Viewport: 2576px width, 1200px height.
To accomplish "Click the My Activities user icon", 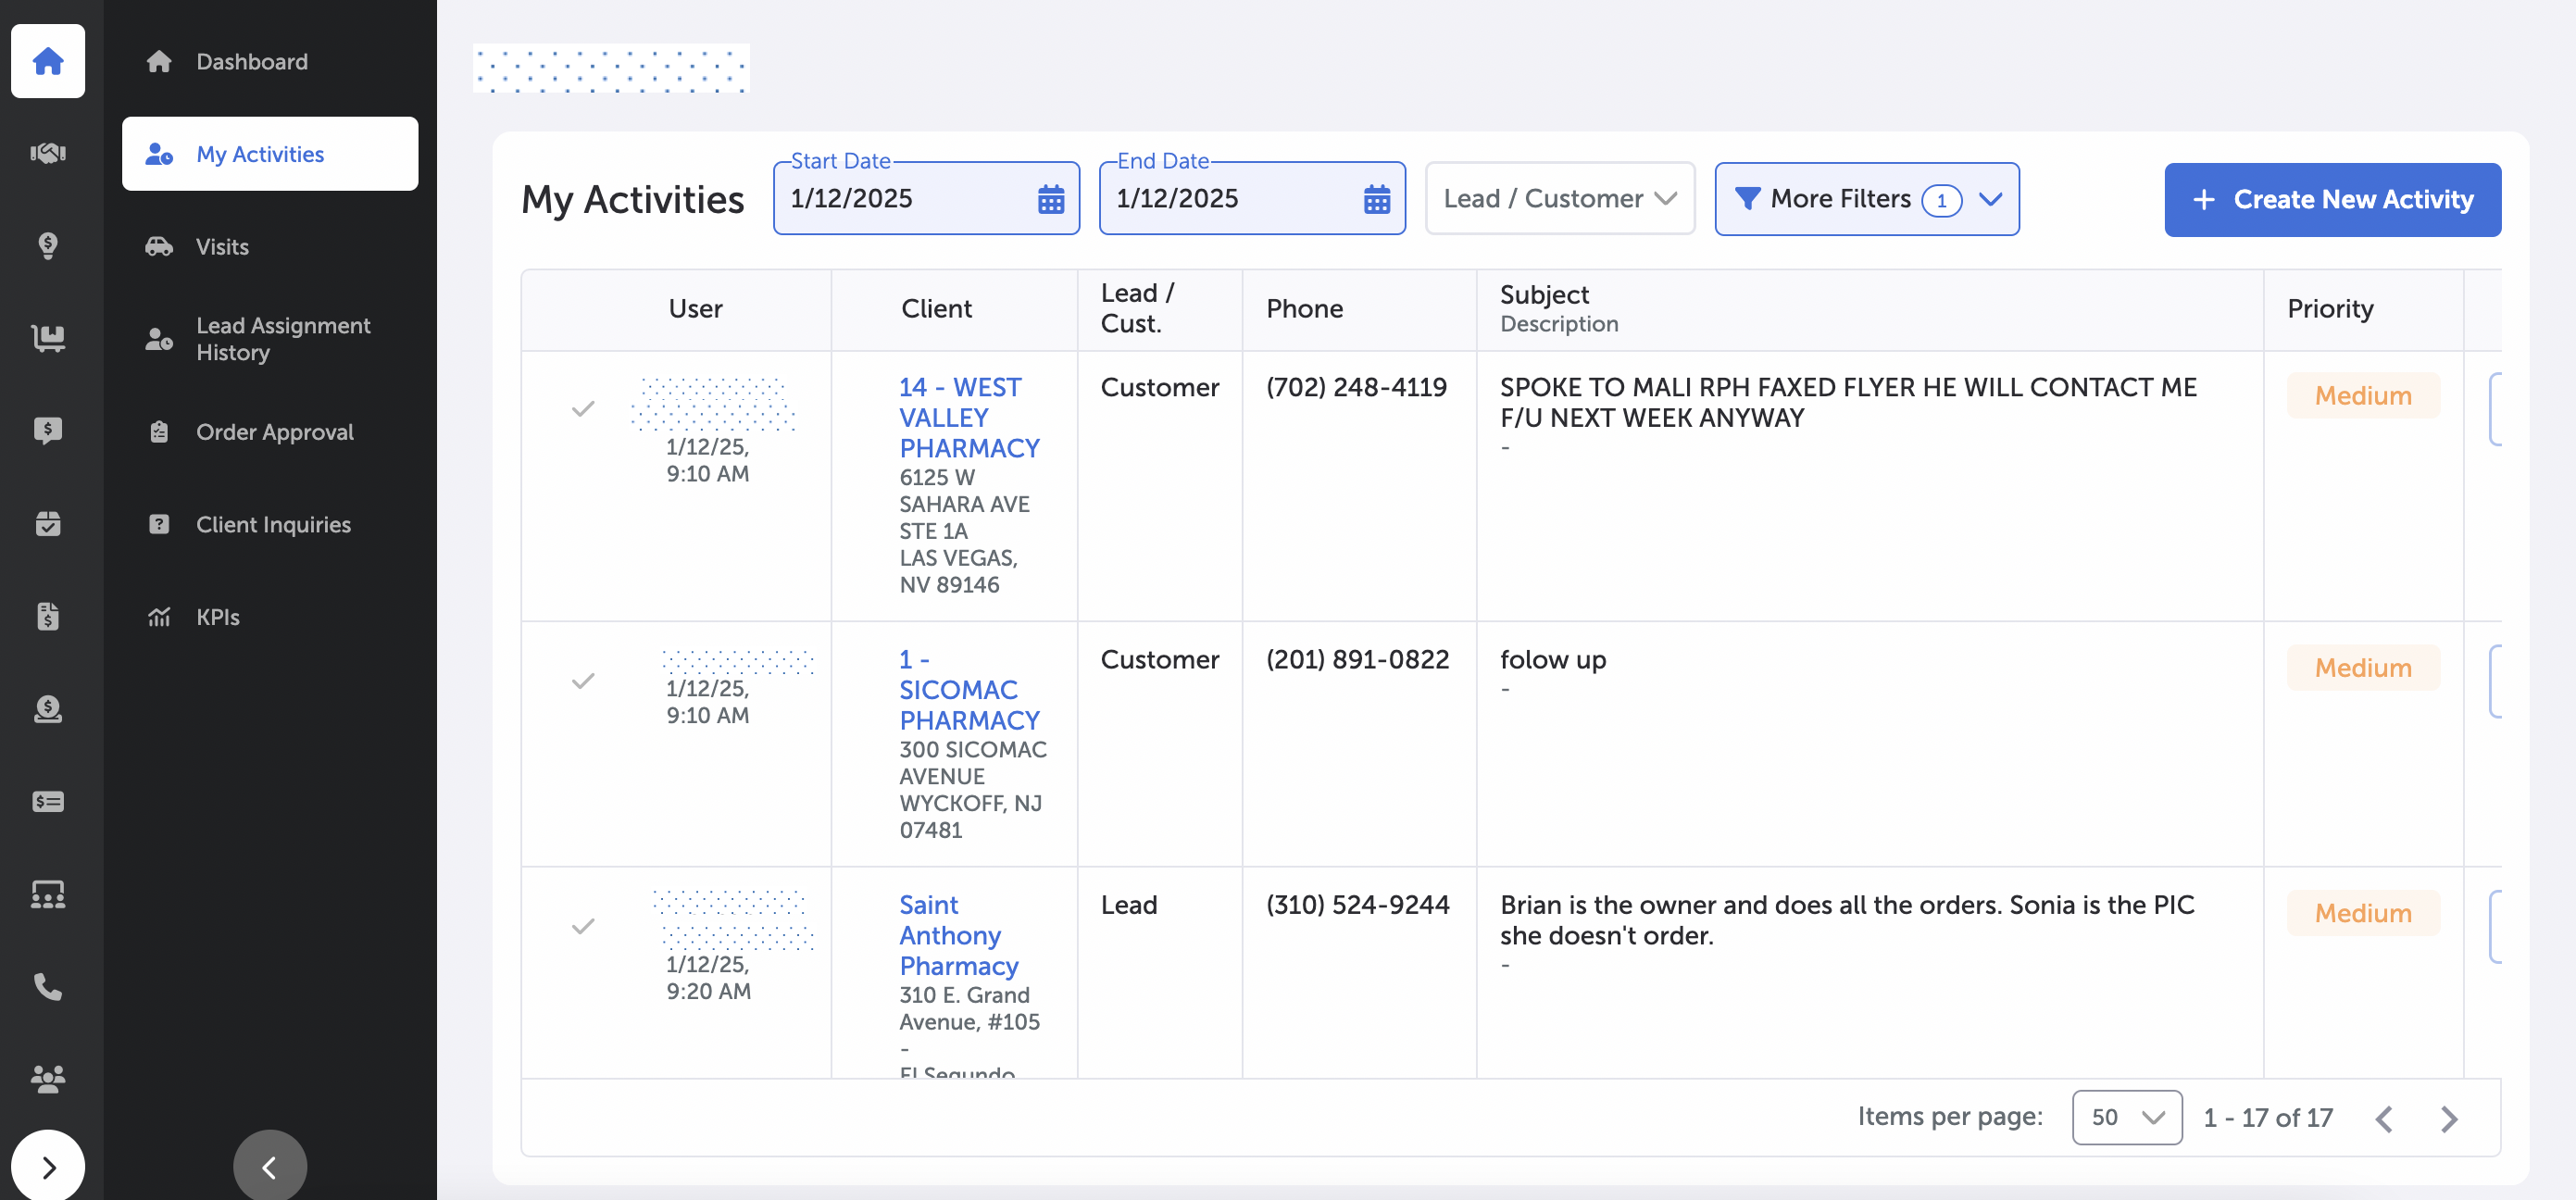I will (x=159, y=153).
